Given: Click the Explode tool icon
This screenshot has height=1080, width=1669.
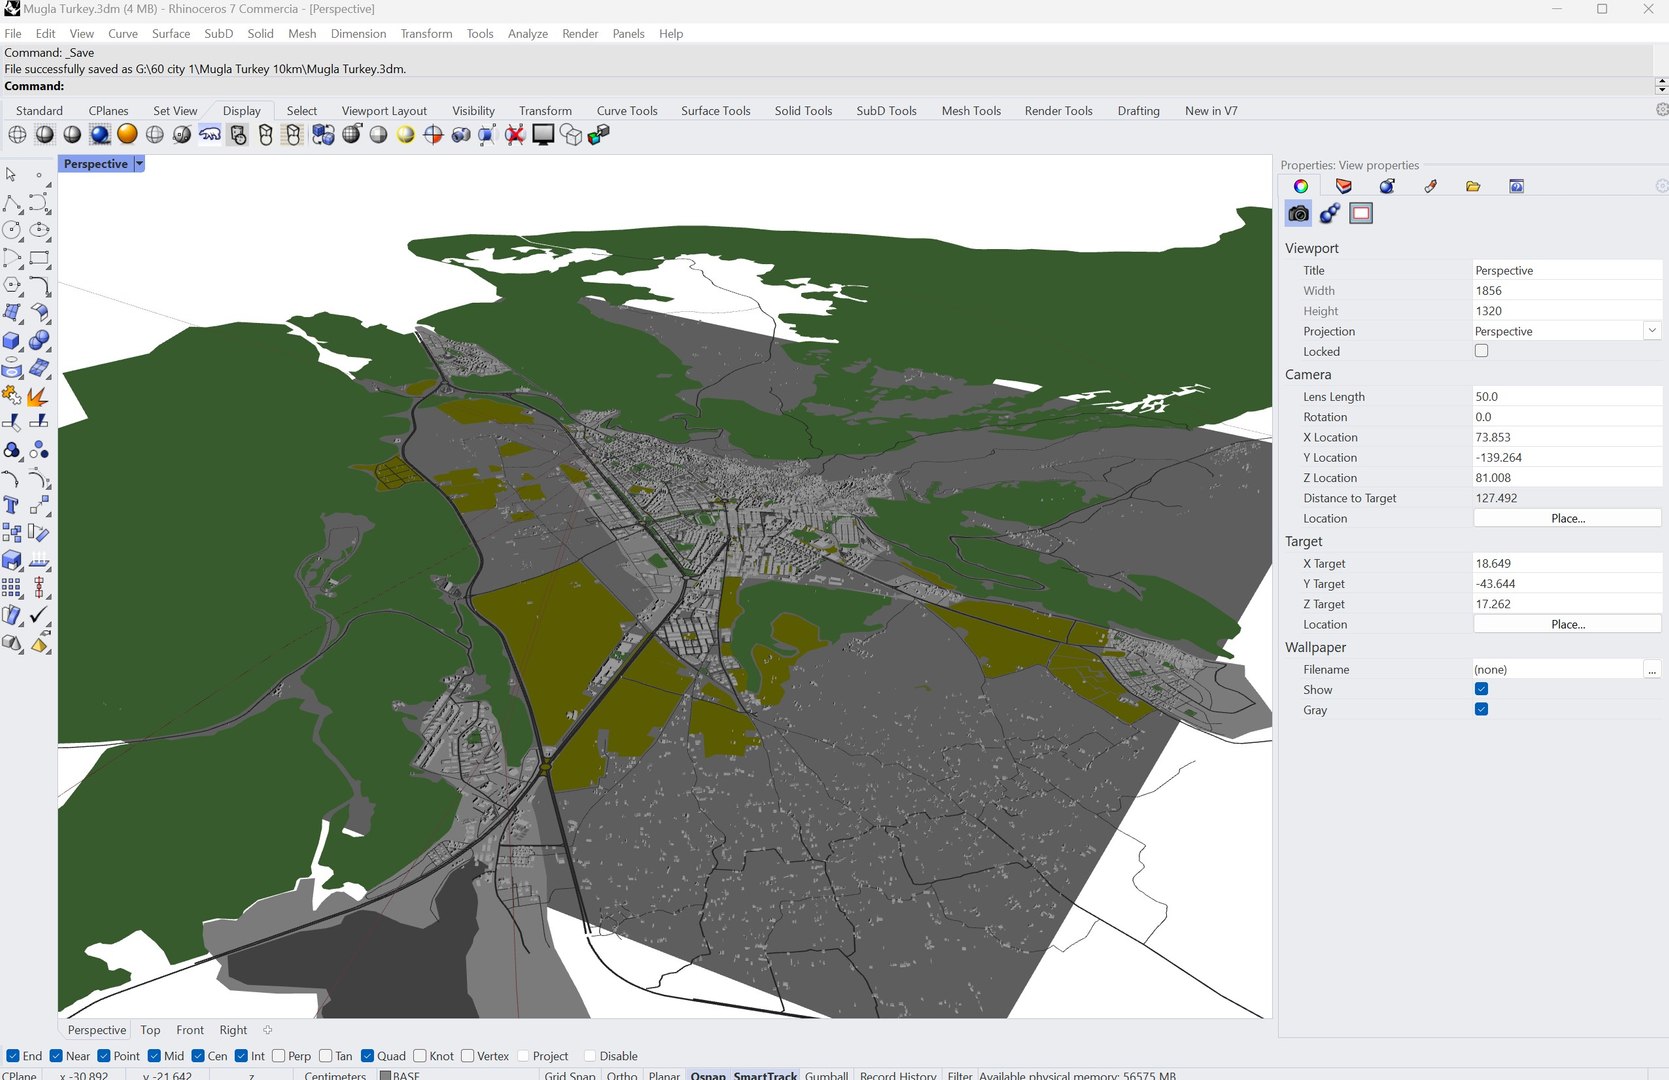Looking at the screenshot, I should point(39,397).
